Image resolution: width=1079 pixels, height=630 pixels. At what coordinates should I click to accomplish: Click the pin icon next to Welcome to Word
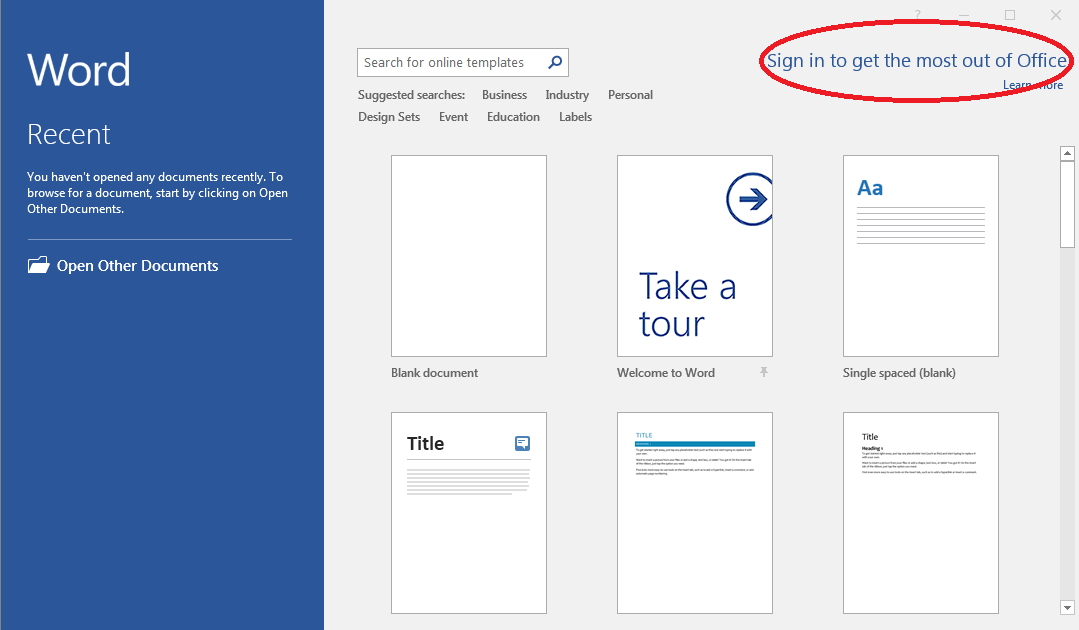point(764,372)
